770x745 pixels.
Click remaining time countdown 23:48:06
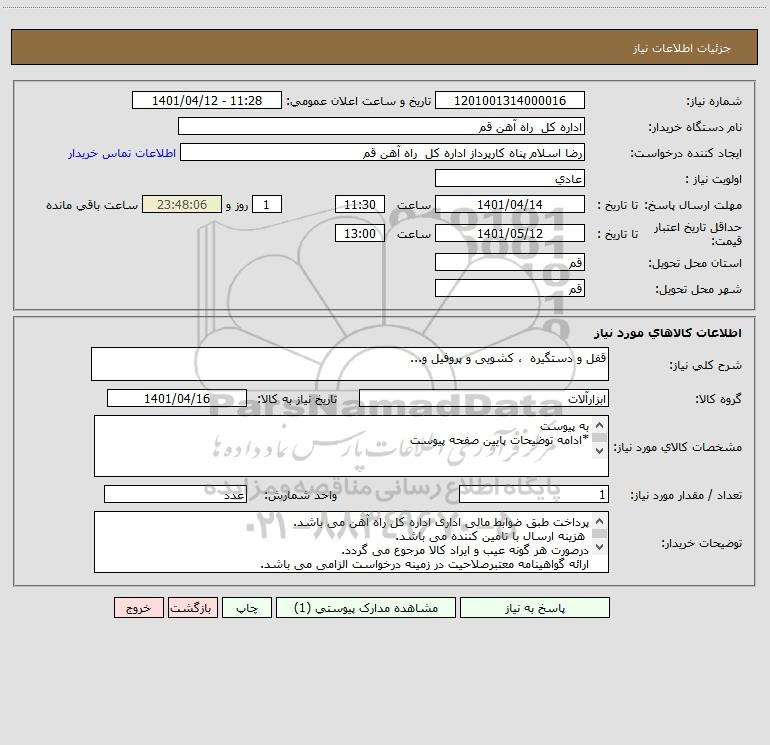click(x=182, y=204)
